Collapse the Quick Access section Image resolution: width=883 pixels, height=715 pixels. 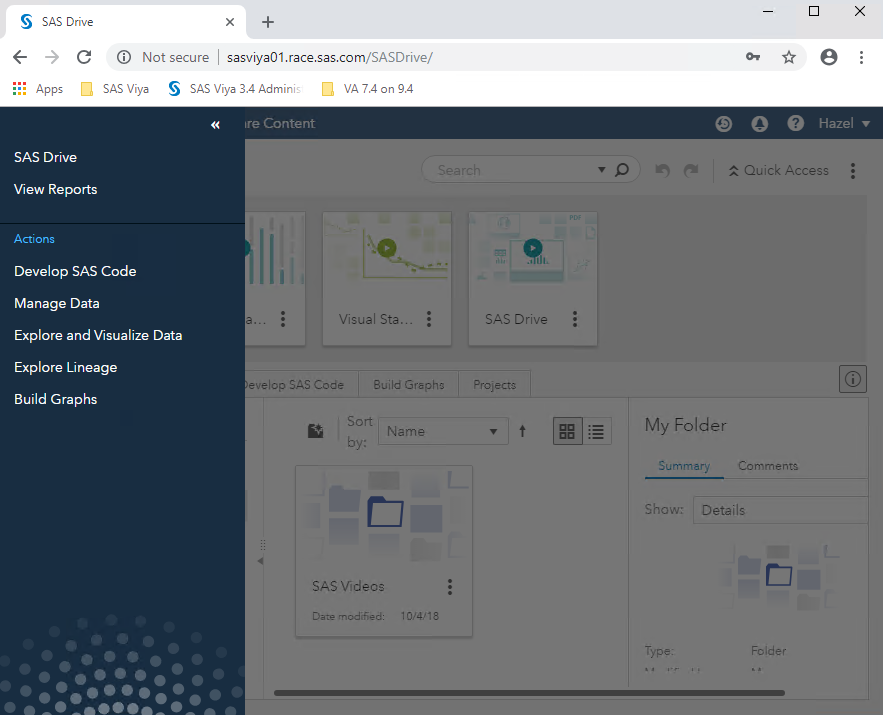pyautogui.click(x=779, y=170)
